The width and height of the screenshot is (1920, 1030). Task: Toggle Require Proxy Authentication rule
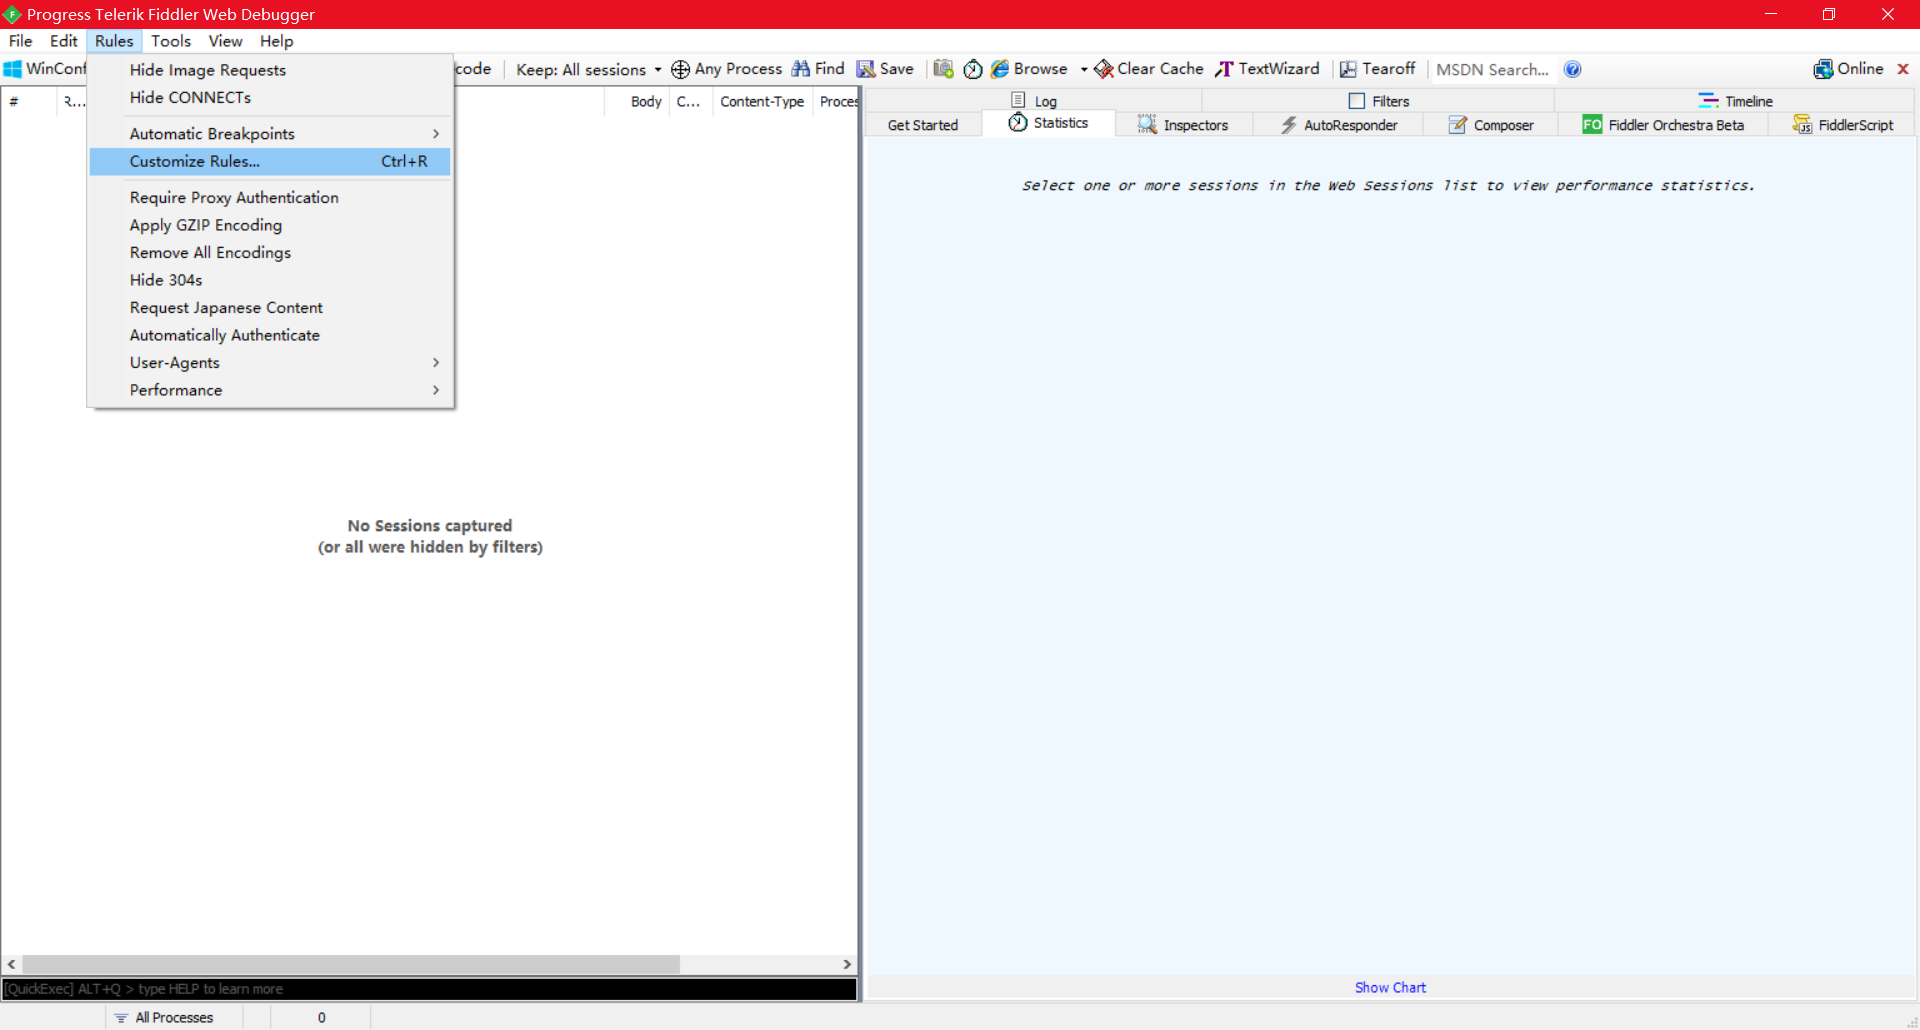point(270,198)
